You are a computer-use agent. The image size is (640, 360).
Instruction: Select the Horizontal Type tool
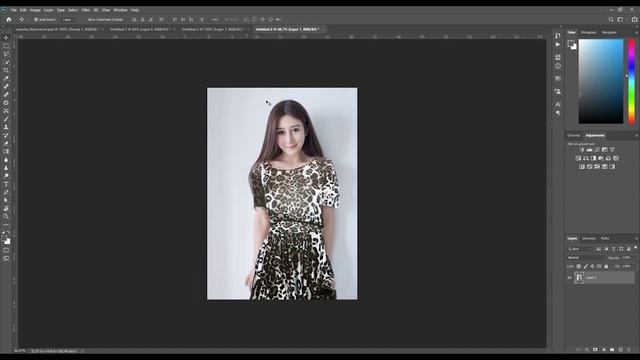pos(6,184)
